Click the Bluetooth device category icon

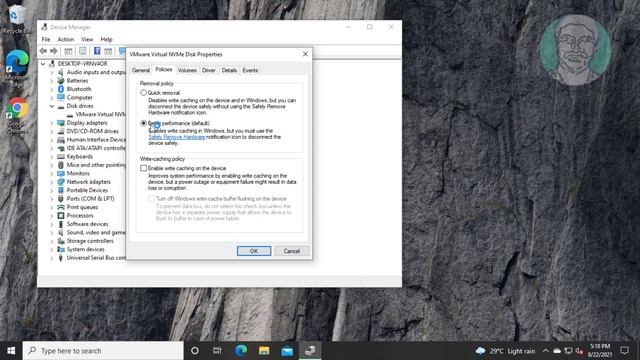pos(61,89)
